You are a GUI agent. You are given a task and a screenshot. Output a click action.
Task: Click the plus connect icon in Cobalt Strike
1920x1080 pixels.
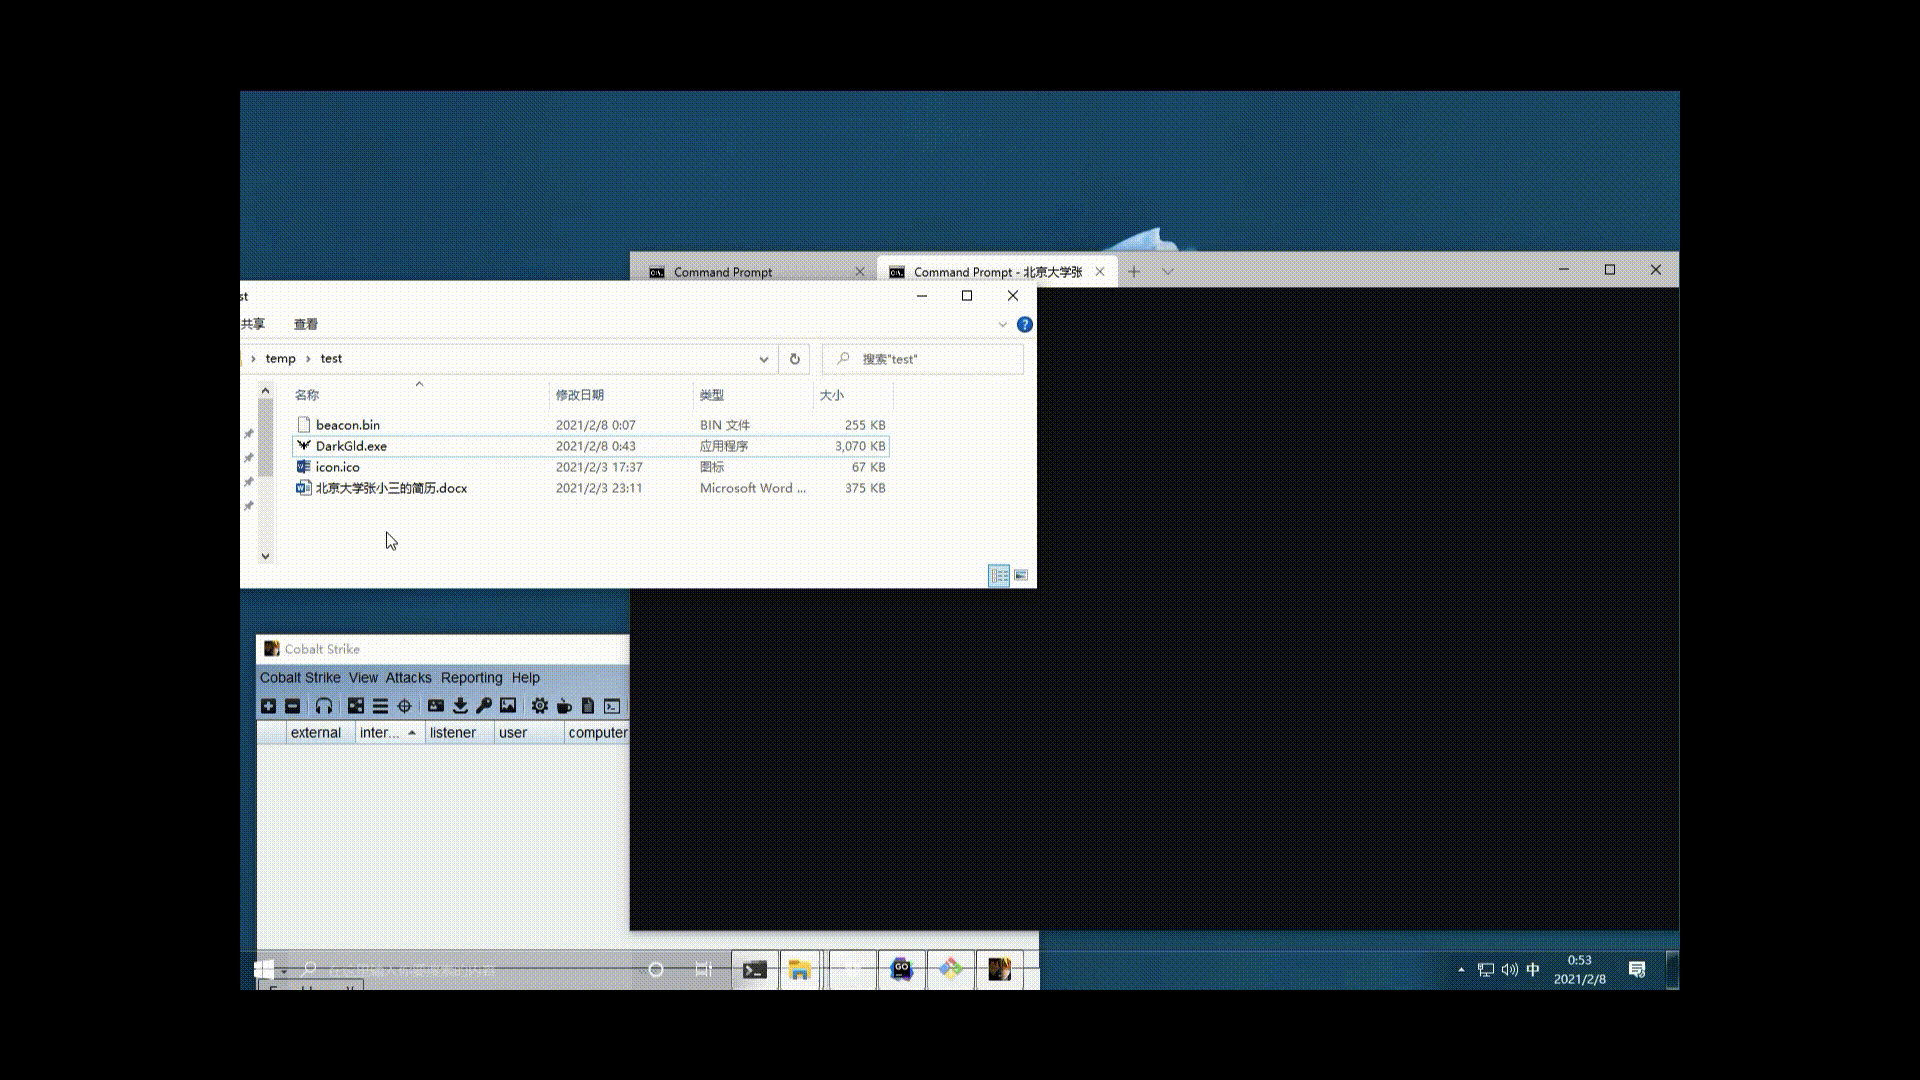268,706
